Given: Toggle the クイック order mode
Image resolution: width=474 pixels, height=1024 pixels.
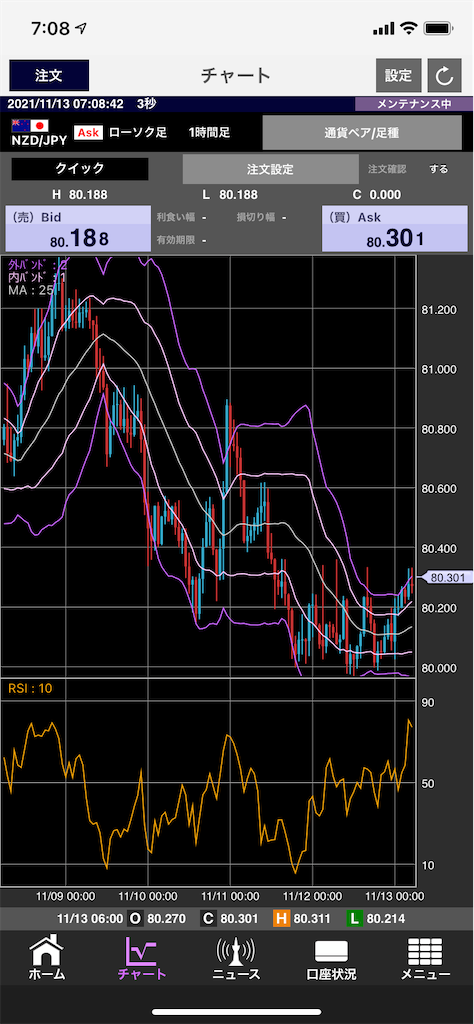Looking at the screenshot, I should [80, 168].
